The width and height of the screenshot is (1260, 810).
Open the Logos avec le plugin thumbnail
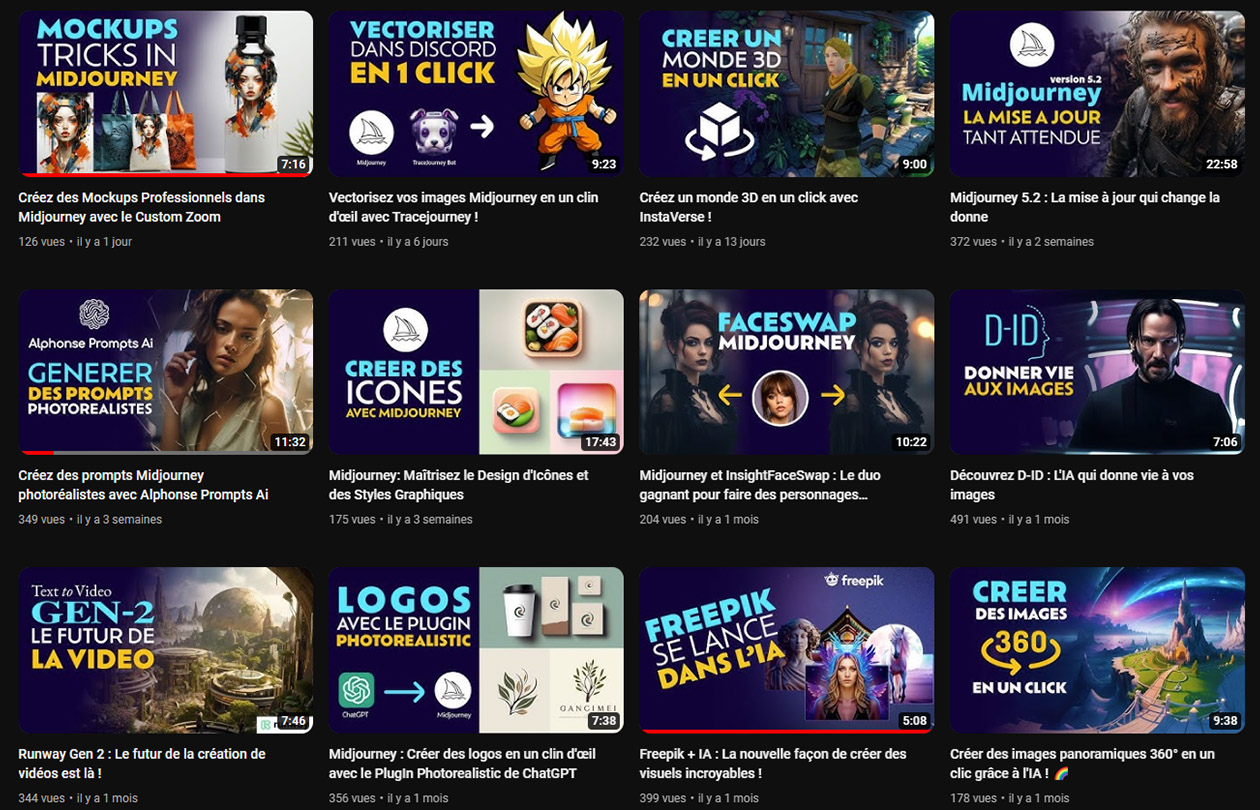[476, 650]
